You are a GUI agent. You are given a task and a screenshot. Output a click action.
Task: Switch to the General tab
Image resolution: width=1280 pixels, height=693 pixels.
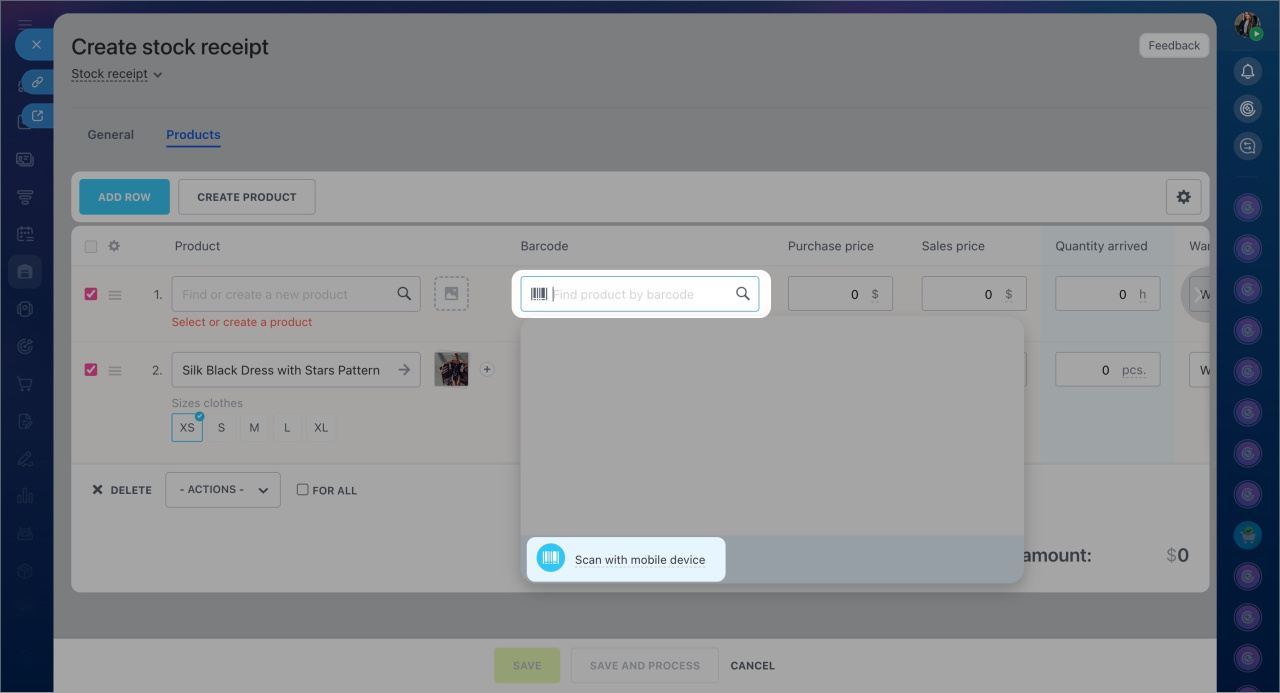(110, 135)
